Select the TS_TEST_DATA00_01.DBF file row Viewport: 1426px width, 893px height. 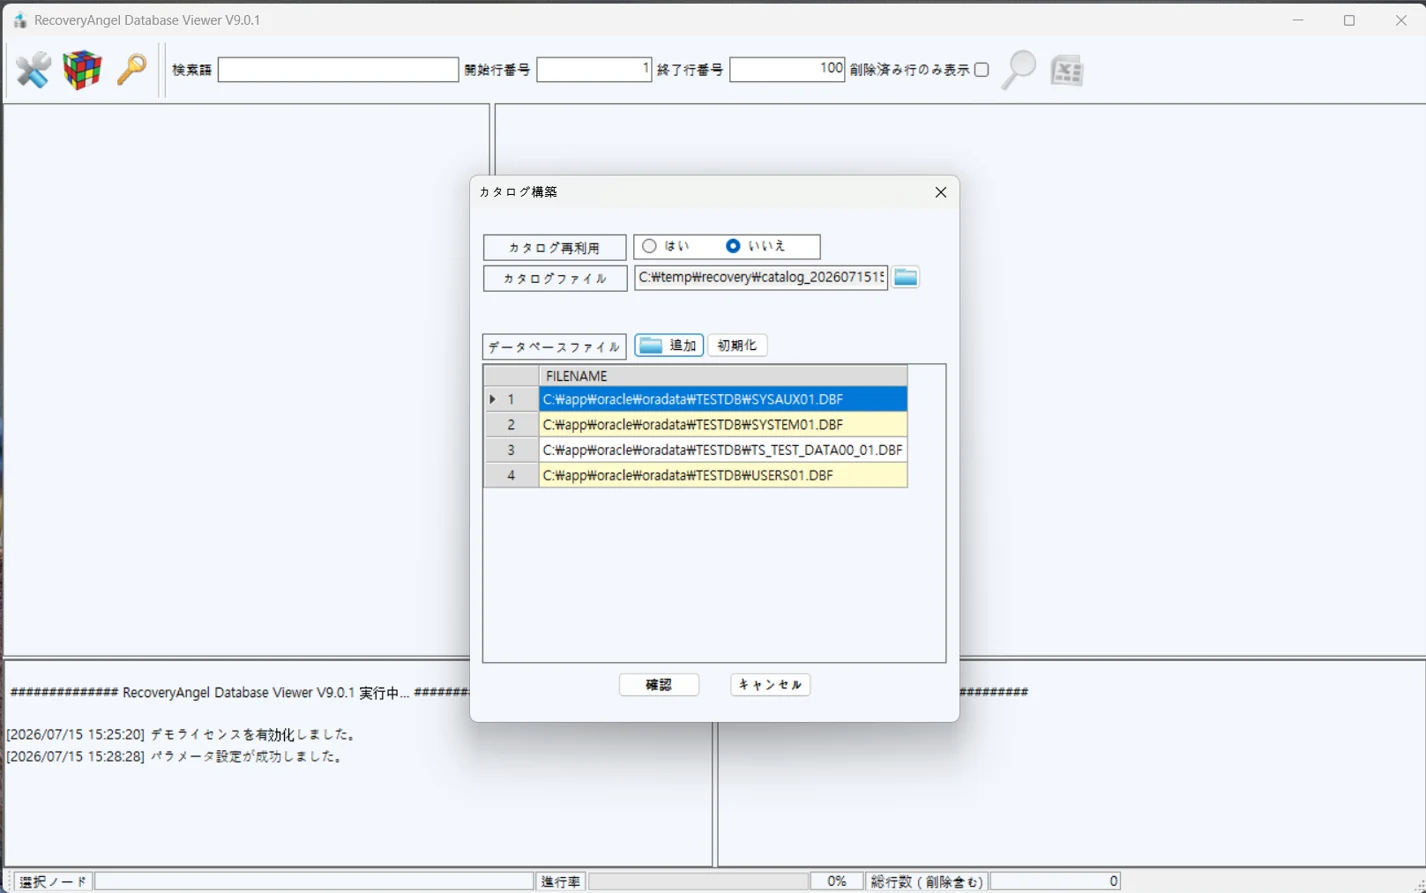[723, 450]
